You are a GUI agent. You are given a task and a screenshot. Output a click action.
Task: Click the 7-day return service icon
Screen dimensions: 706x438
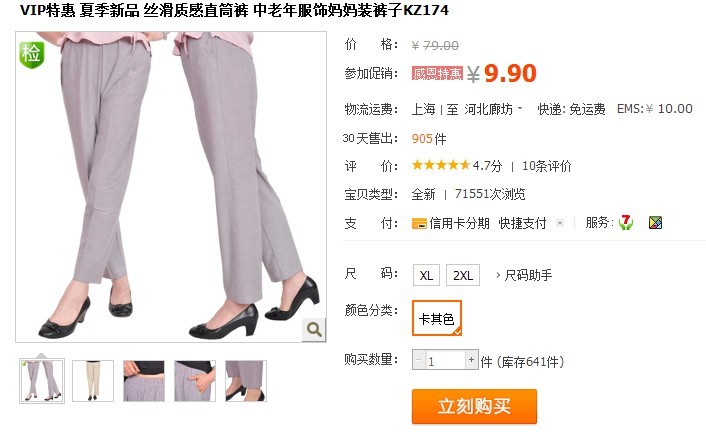click(x=625, y=222)
